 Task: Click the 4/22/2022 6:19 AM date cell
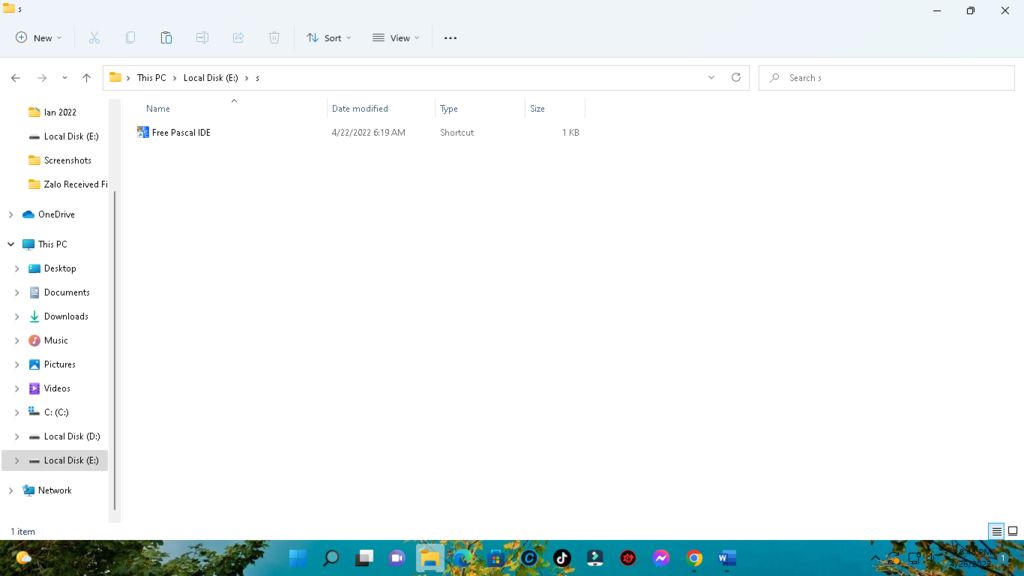point(368,133)
